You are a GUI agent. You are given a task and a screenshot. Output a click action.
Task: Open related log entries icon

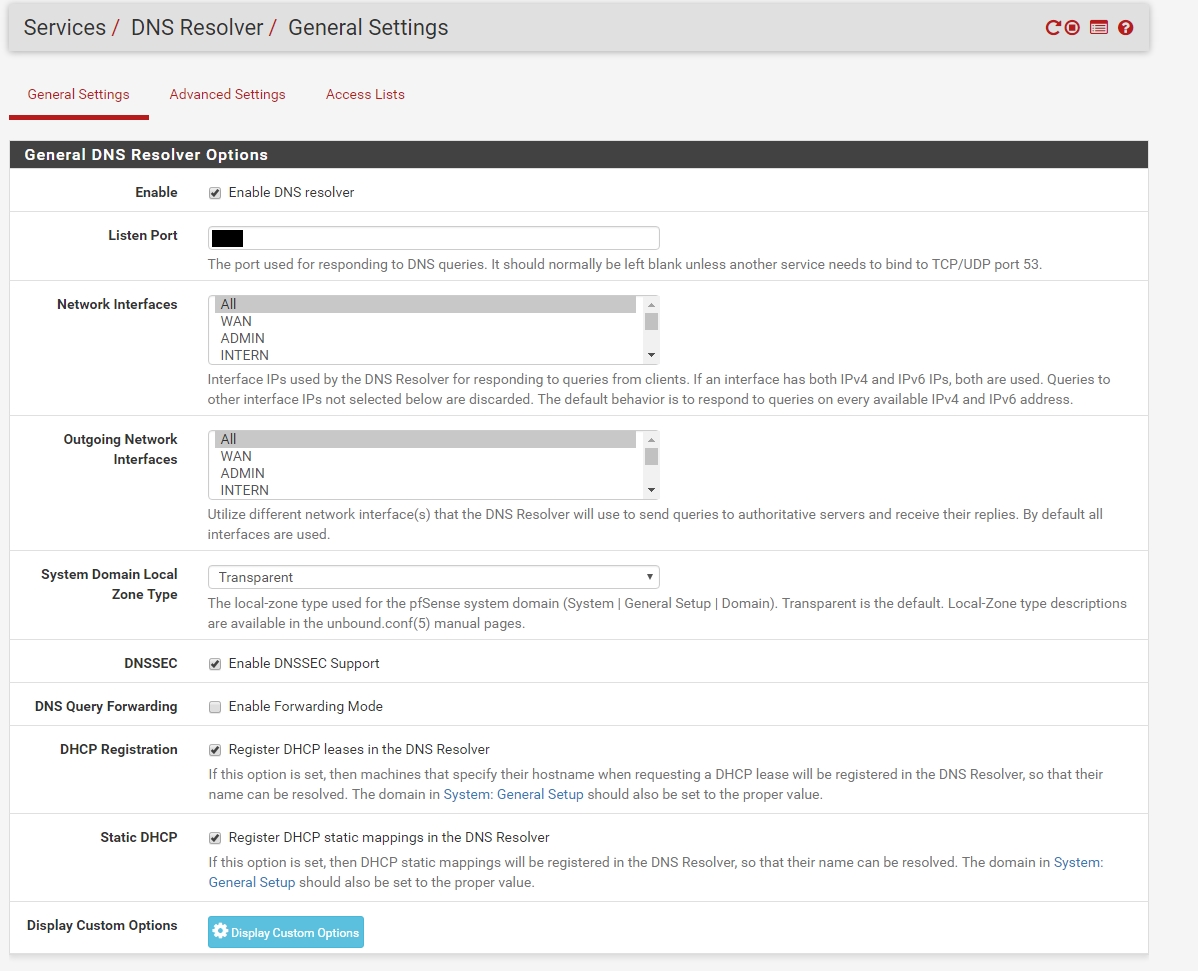(x=1099, y=28)
